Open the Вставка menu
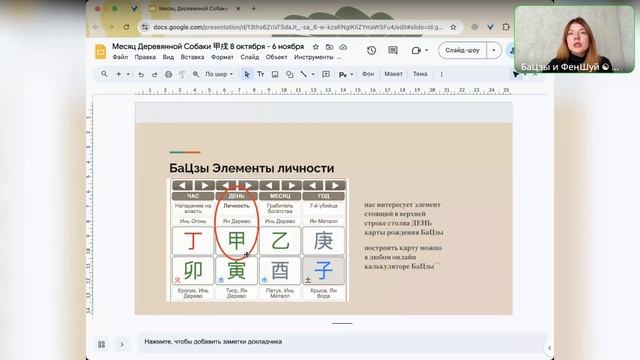The image size is (640, 360). 192,57
